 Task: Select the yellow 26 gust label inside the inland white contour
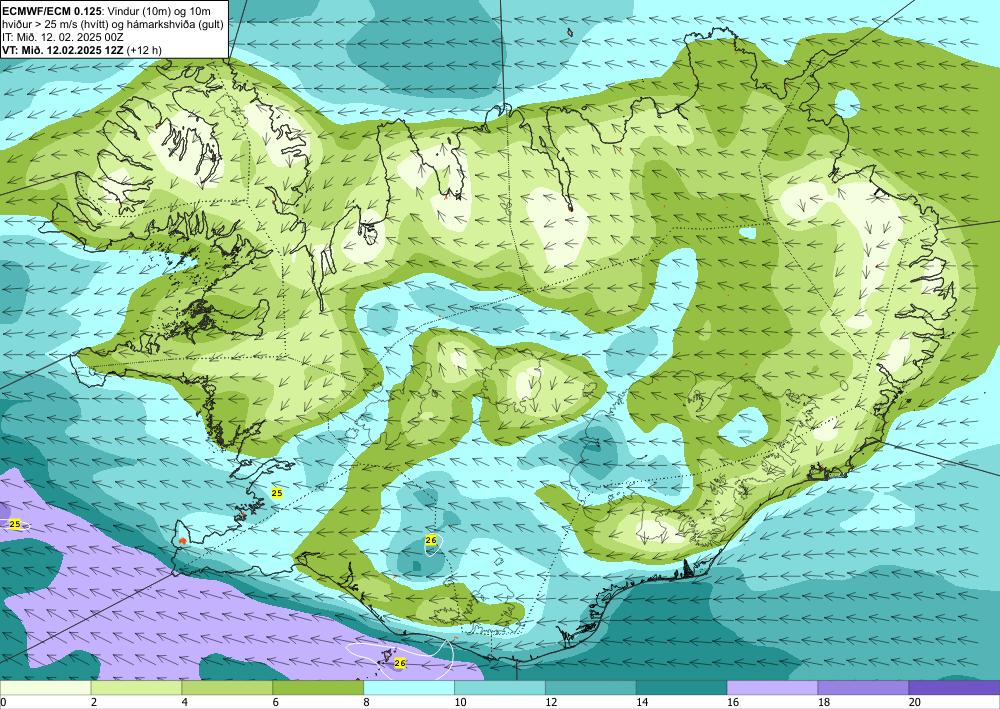(x=431, y=540)
